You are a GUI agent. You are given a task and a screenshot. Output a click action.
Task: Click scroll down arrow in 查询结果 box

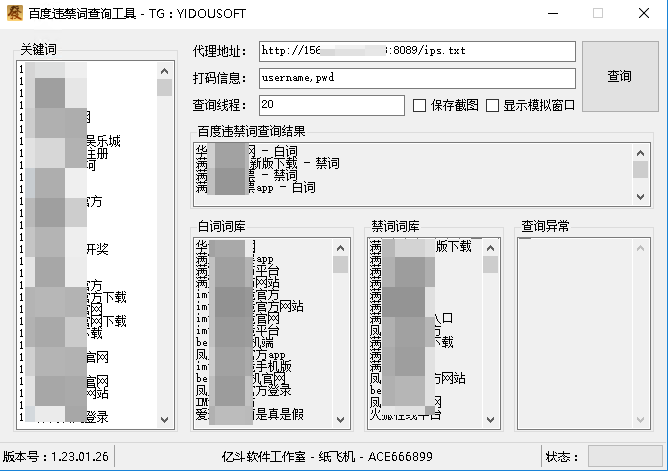tap(640, 197)
